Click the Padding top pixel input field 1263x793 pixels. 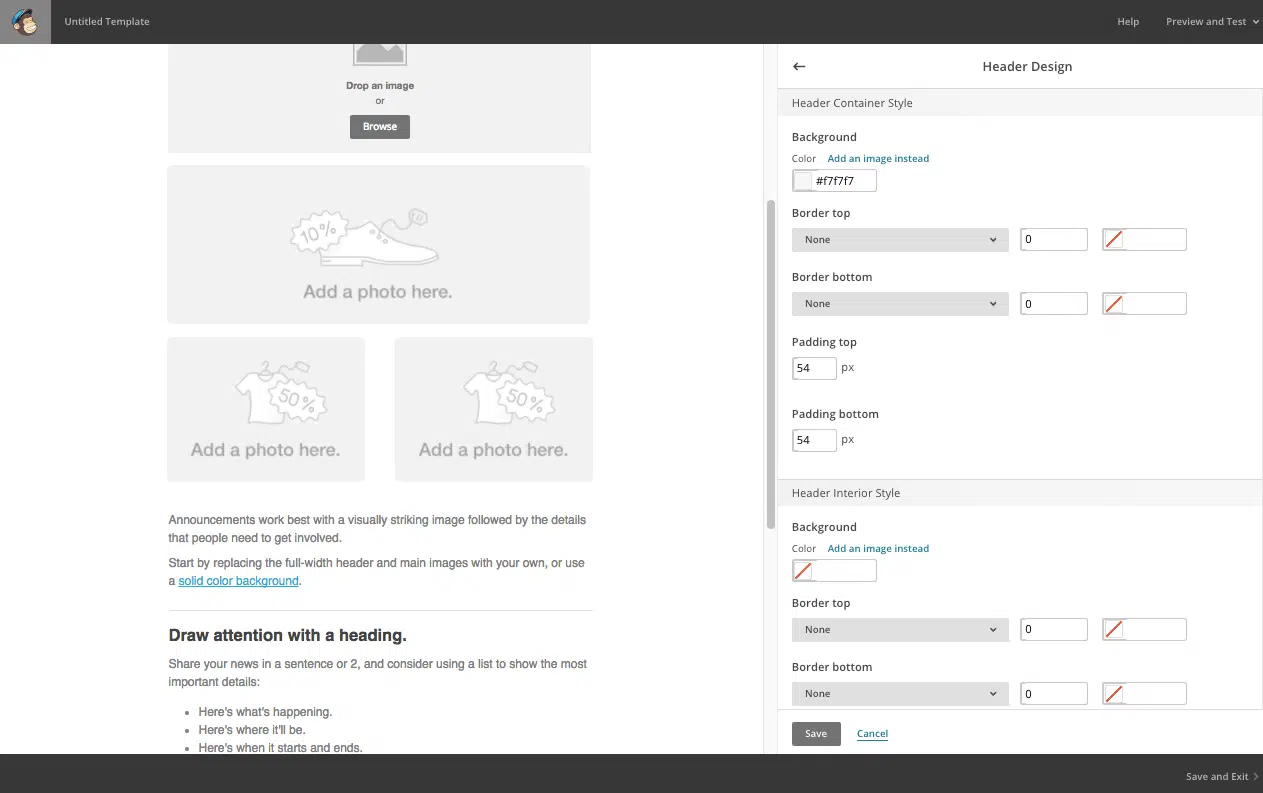(814, 368)
